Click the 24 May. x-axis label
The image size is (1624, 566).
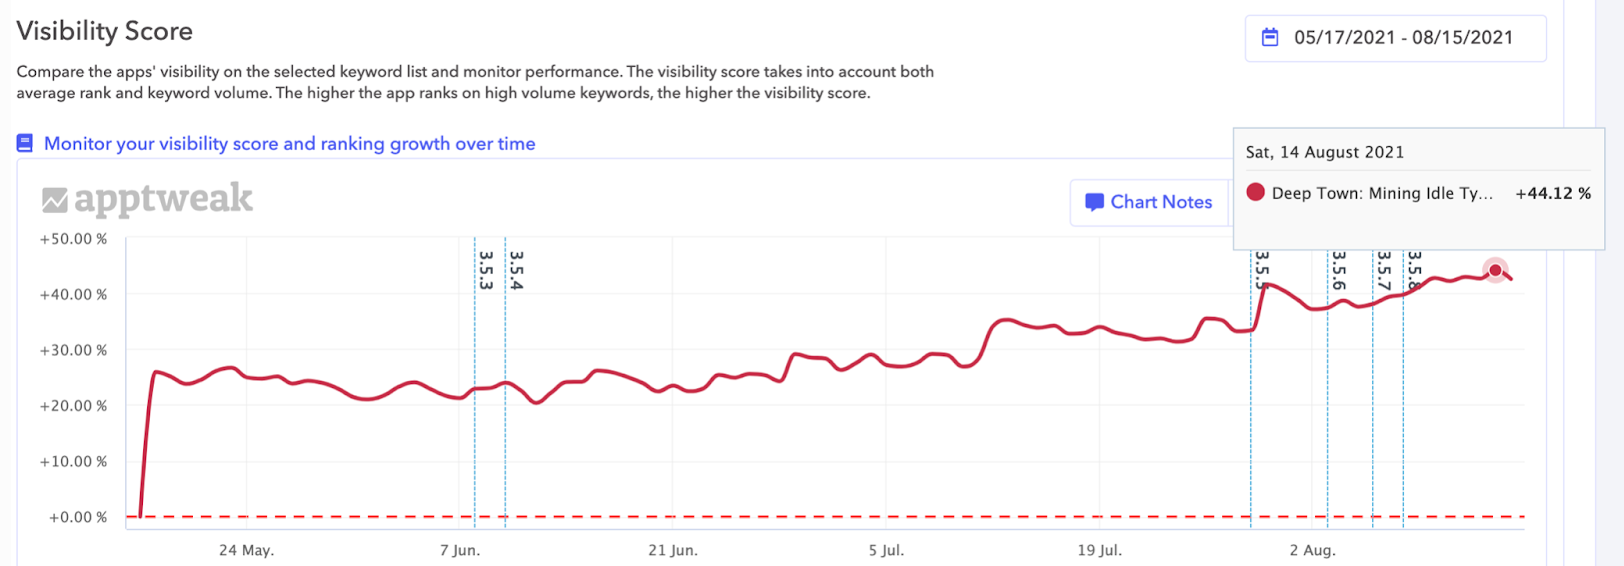coord(246,550)
